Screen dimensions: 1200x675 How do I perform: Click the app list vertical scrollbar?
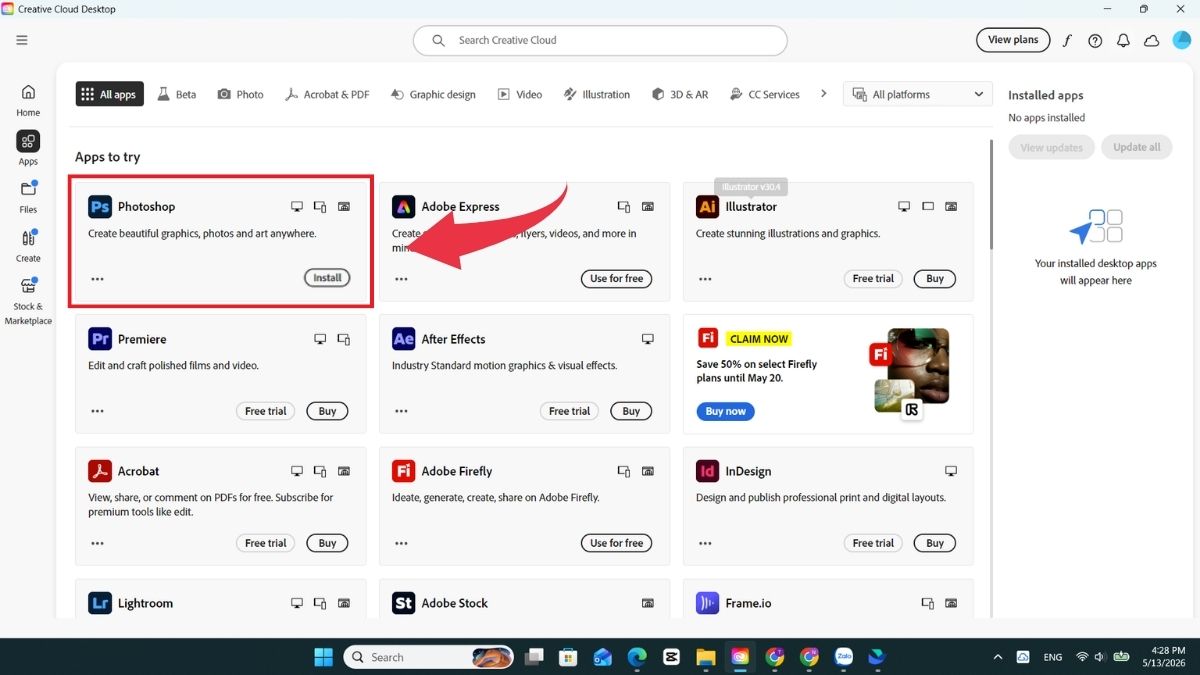pos(991,195)
